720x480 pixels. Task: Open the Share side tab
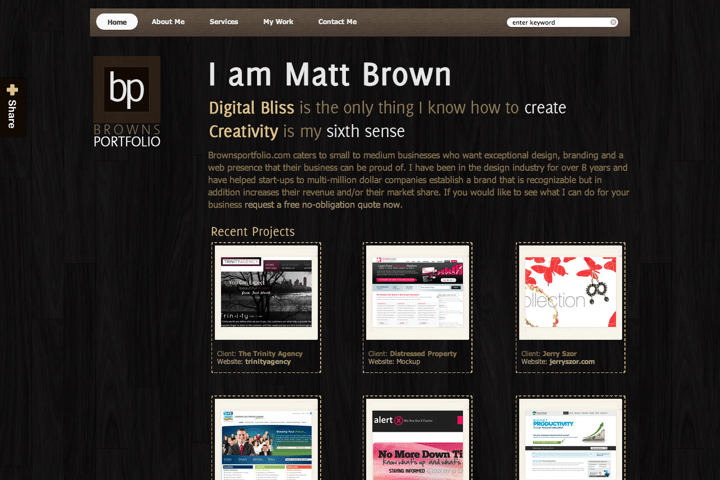tap(12, 107)
